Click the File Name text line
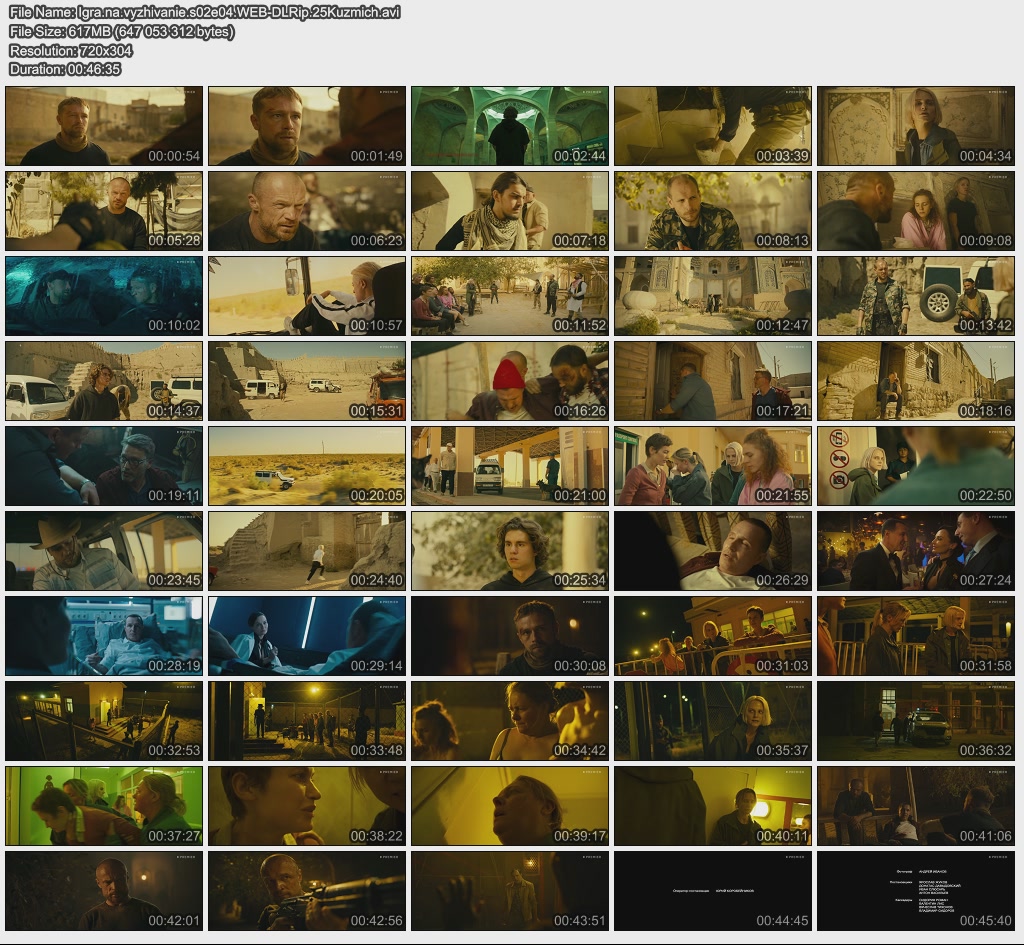Screen dimensions: 1024x945 tap(204, 13)
